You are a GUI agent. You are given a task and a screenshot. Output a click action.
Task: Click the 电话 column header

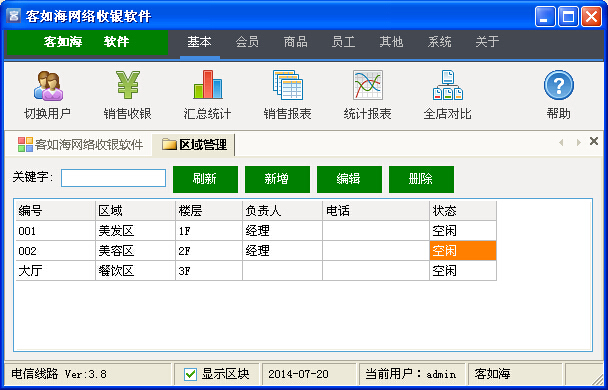[x=376, y=211]
